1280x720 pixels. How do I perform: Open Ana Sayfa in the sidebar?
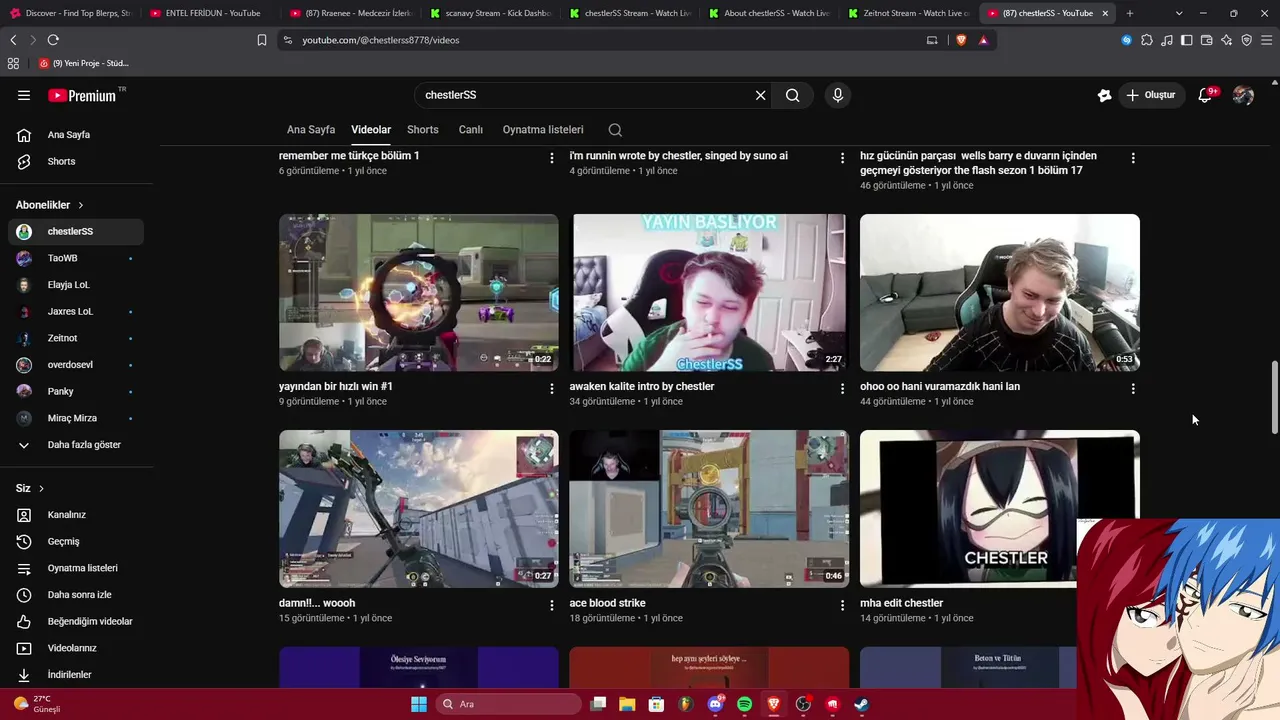tap(76, 135)
